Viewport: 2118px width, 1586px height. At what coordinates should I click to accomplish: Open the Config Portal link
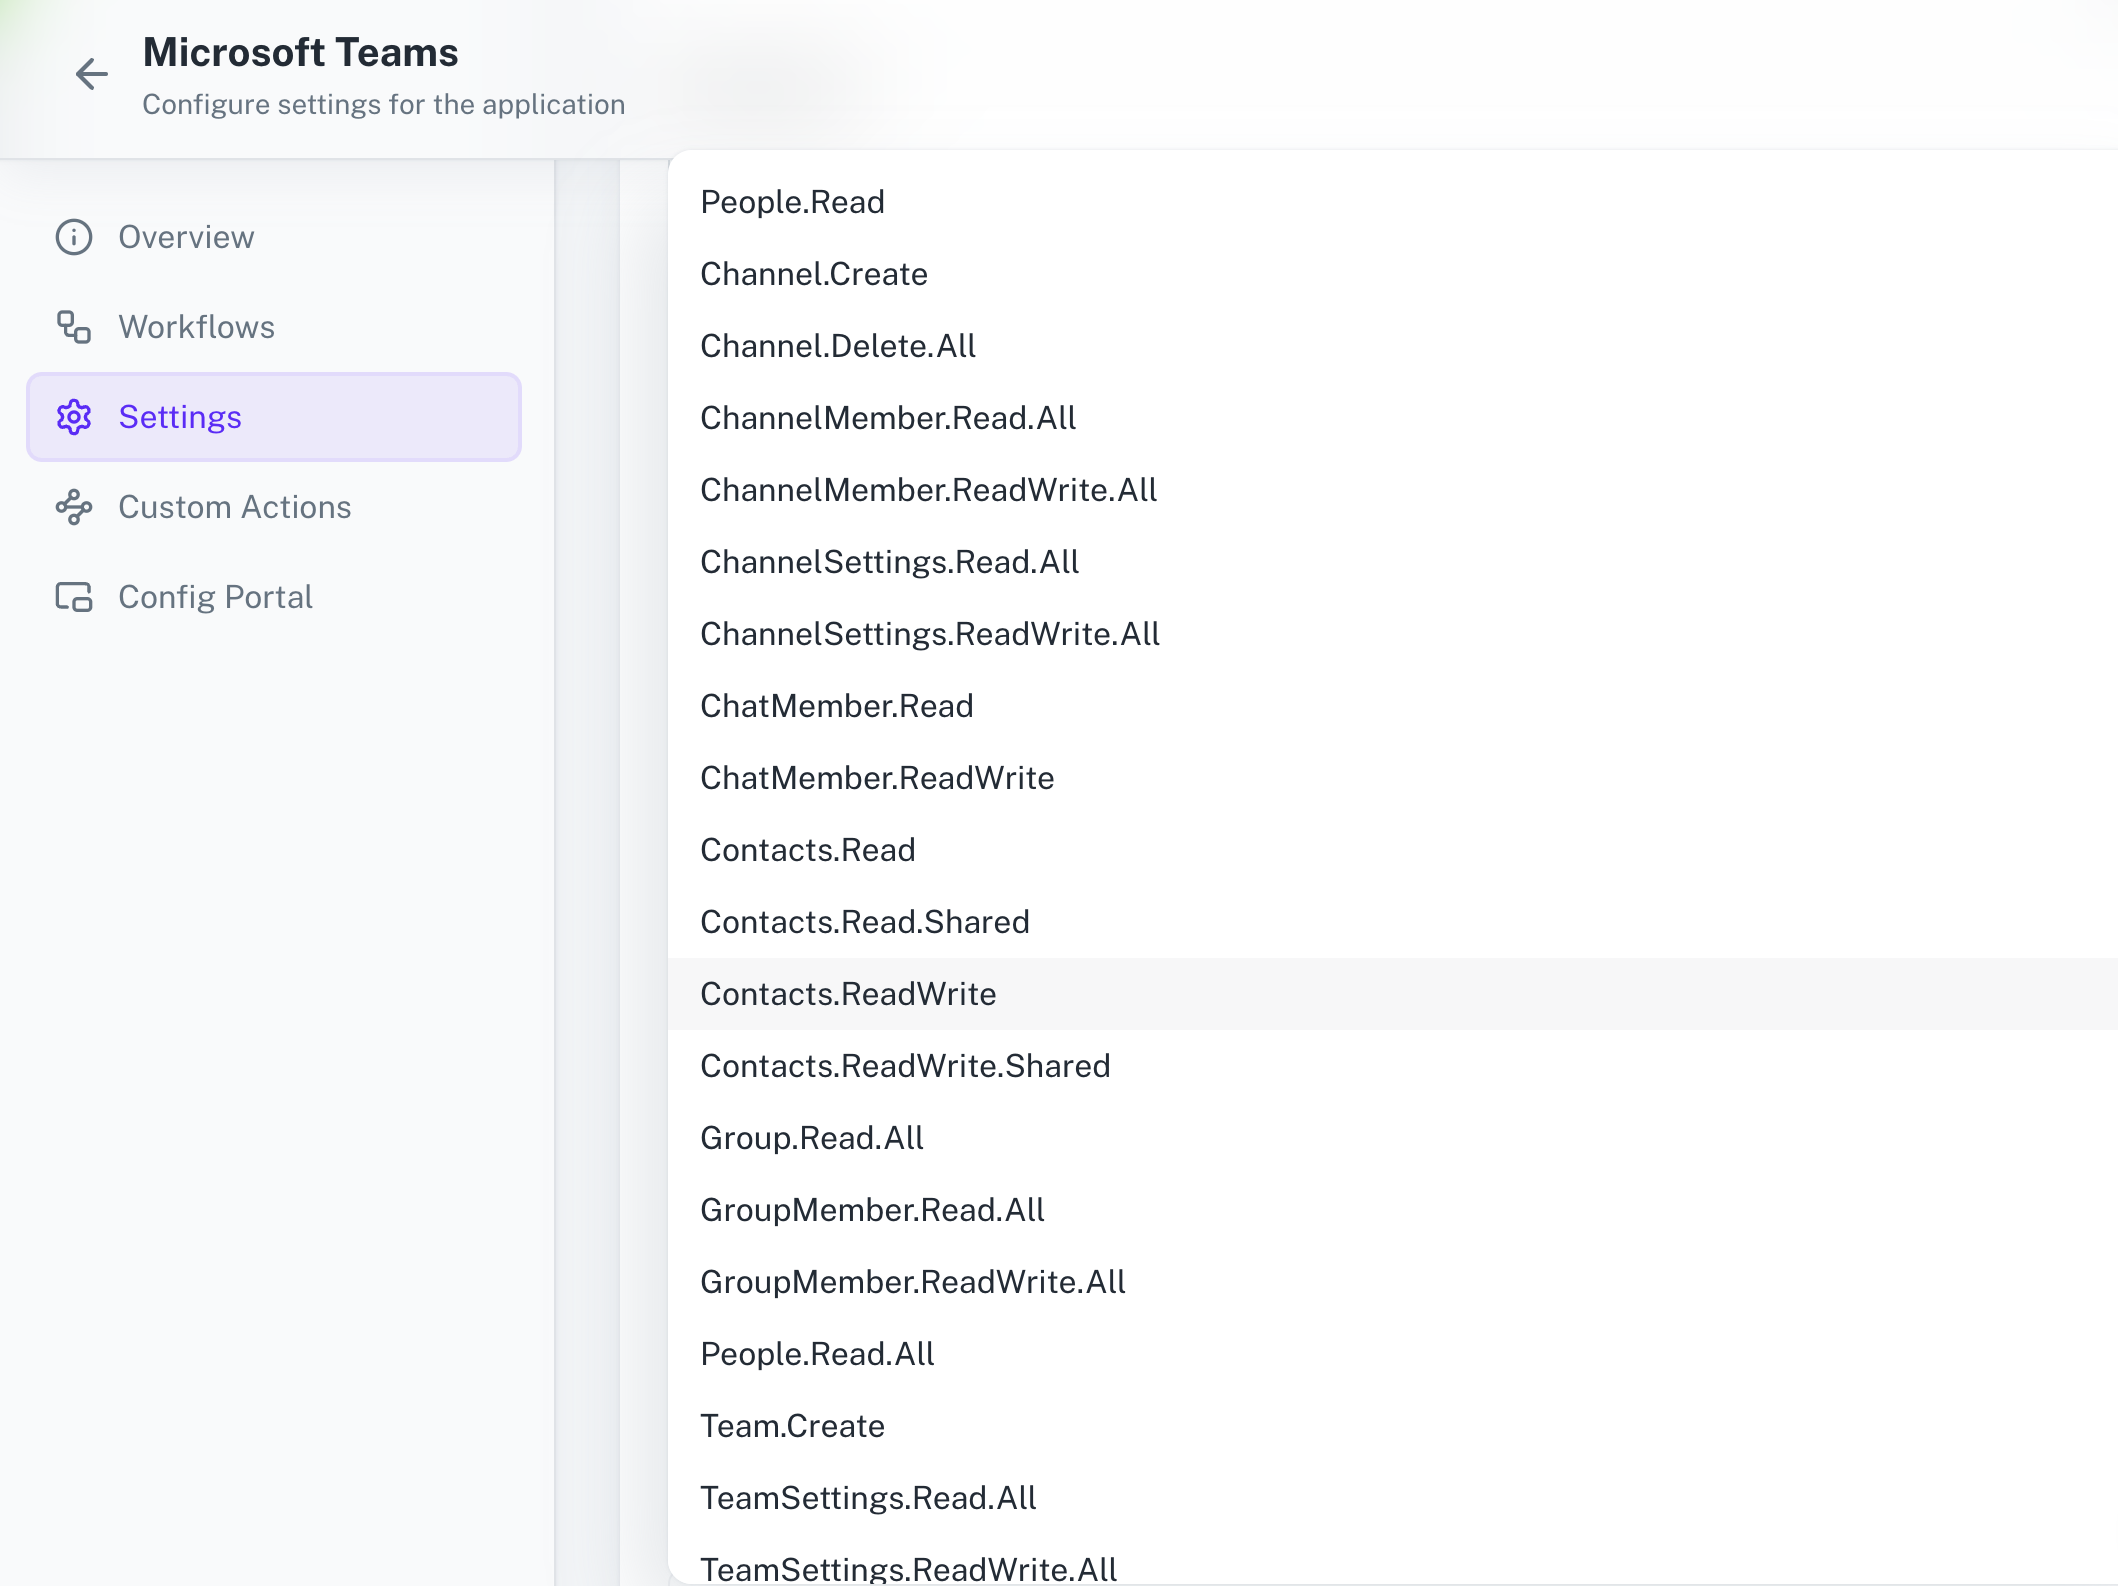[x=215, y=597]
